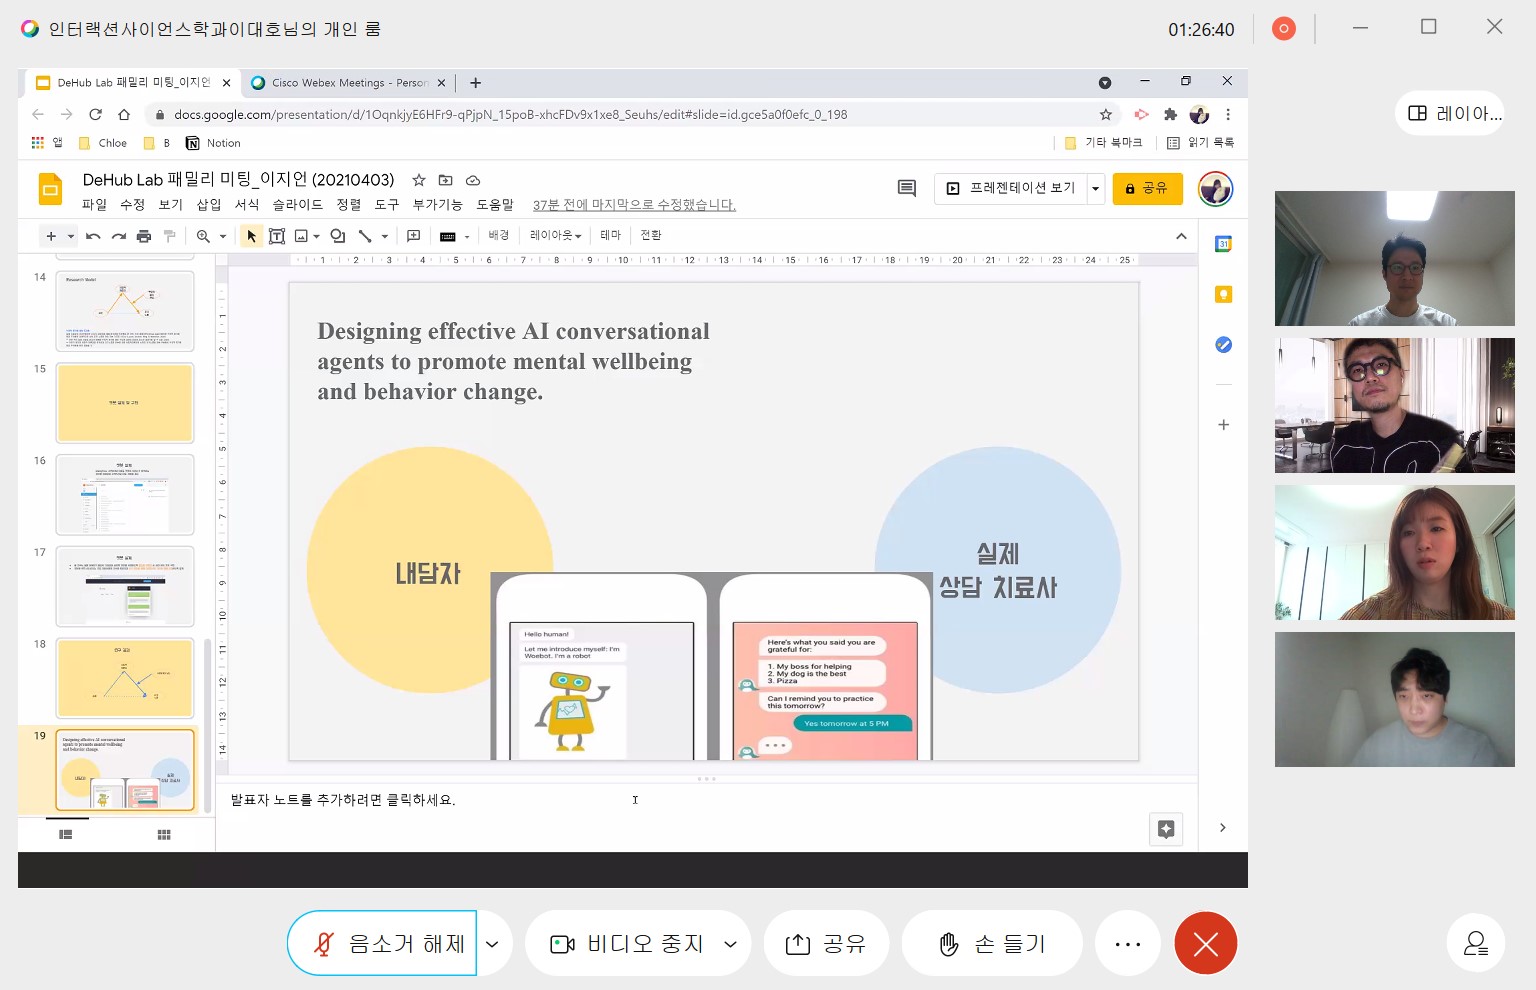Expand the 프레젠테이션 보기 dropdown arrow
This screenshot has width=1536, height=990.
1096,188
